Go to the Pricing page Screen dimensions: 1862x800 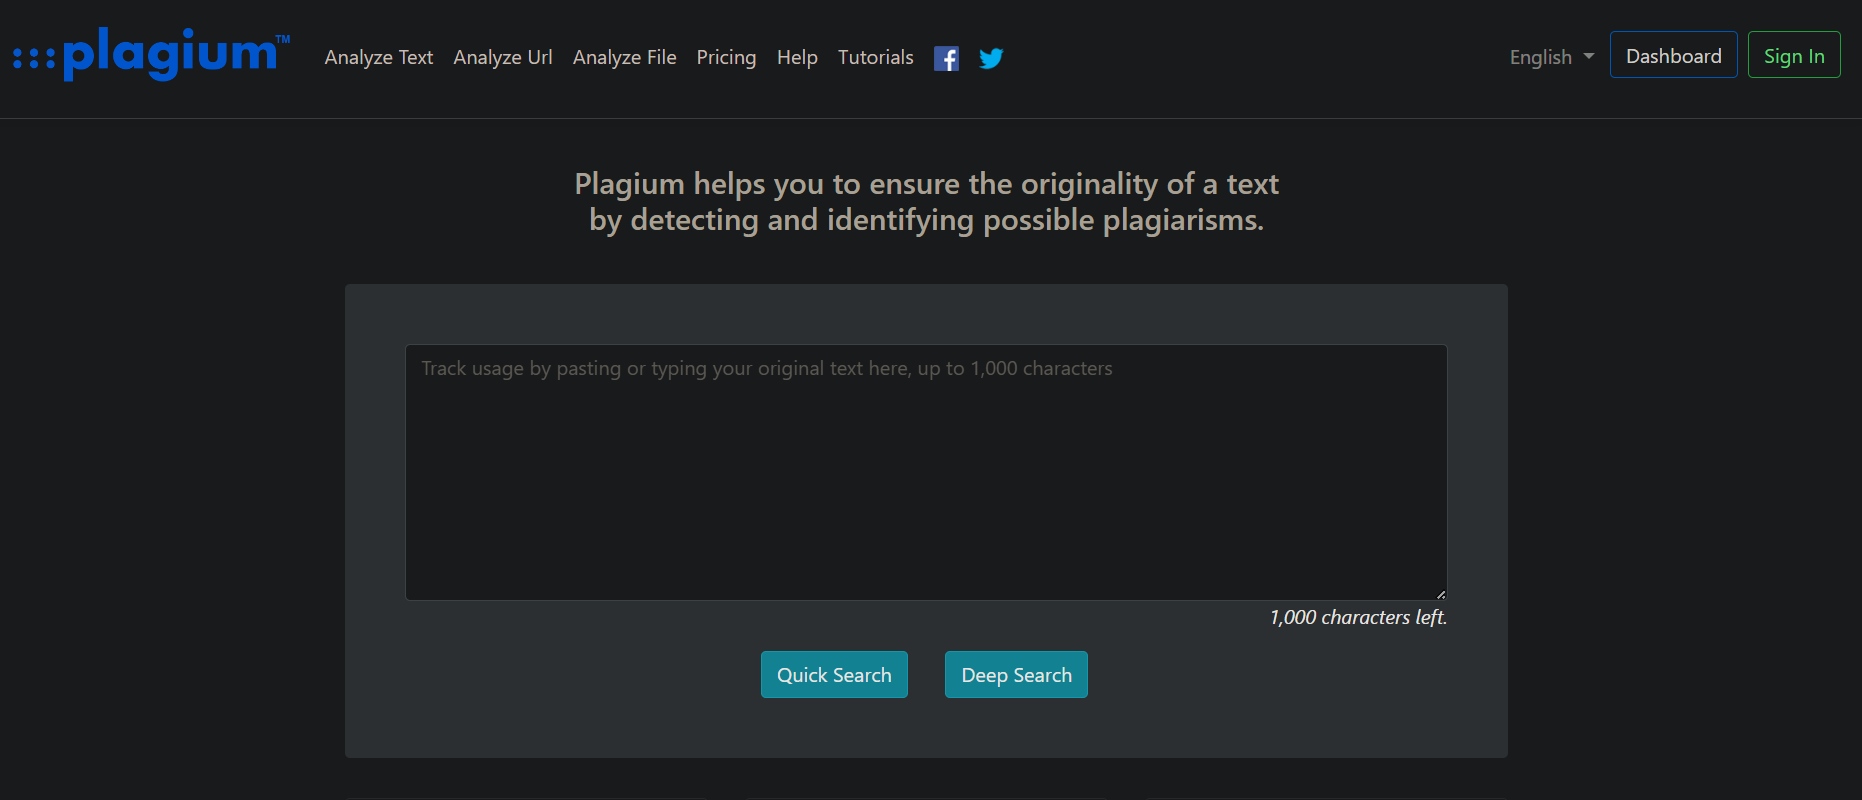tap(727, 57)
